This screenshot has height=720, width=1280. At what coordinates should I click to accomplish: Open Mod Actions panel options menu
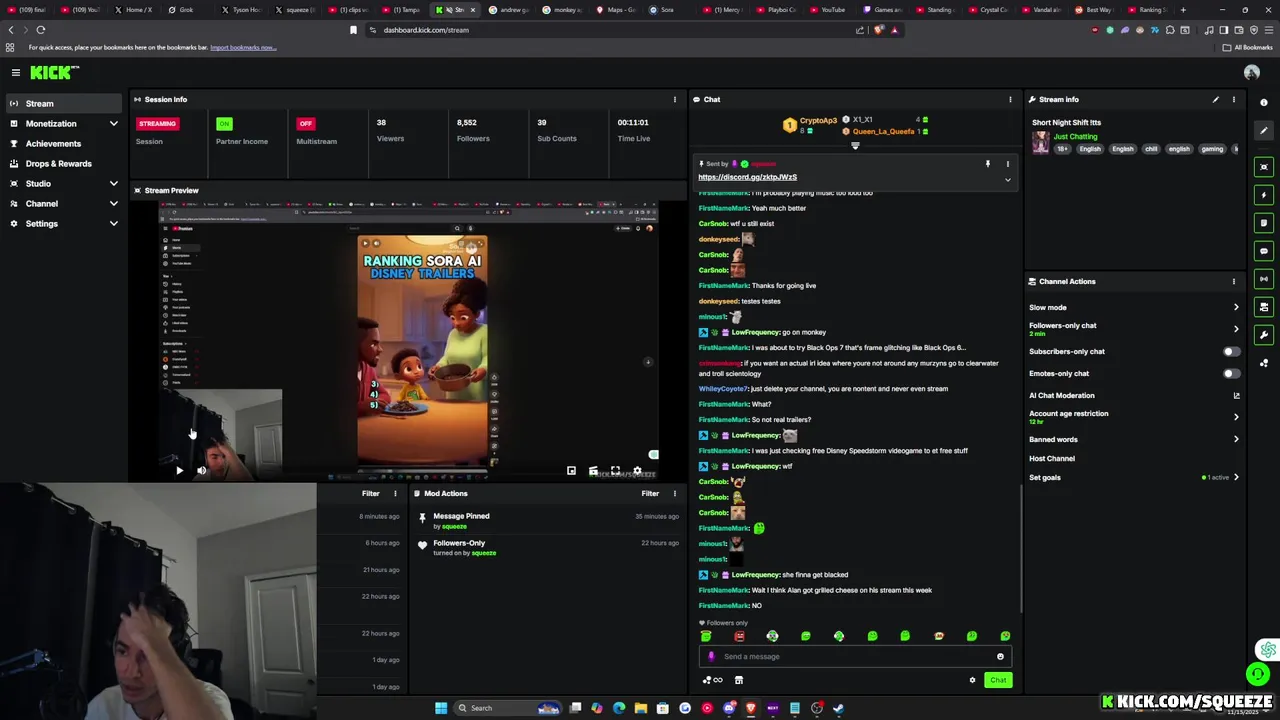(x=675, y=493)
